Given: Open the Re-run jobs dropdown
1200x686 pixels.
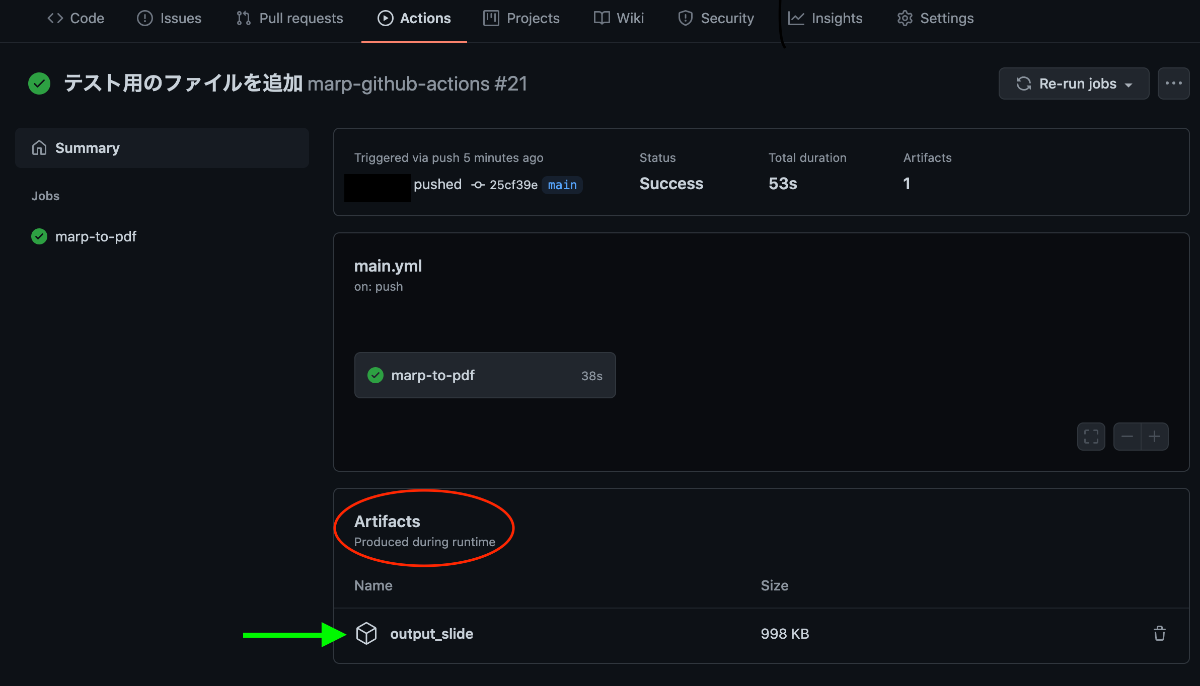Looking at the screenshot, I should [1074, 84].
